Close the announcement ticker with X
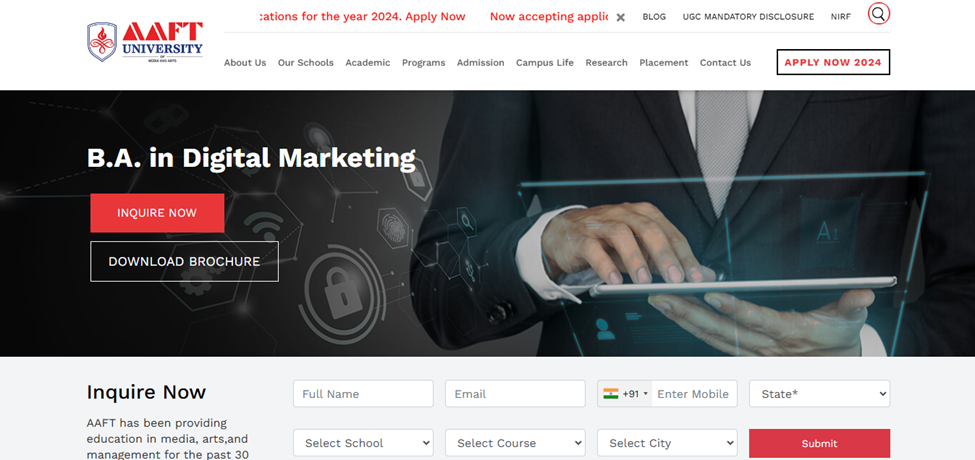The width and height of the screenshot is (975, 460). tap(621, 17)
